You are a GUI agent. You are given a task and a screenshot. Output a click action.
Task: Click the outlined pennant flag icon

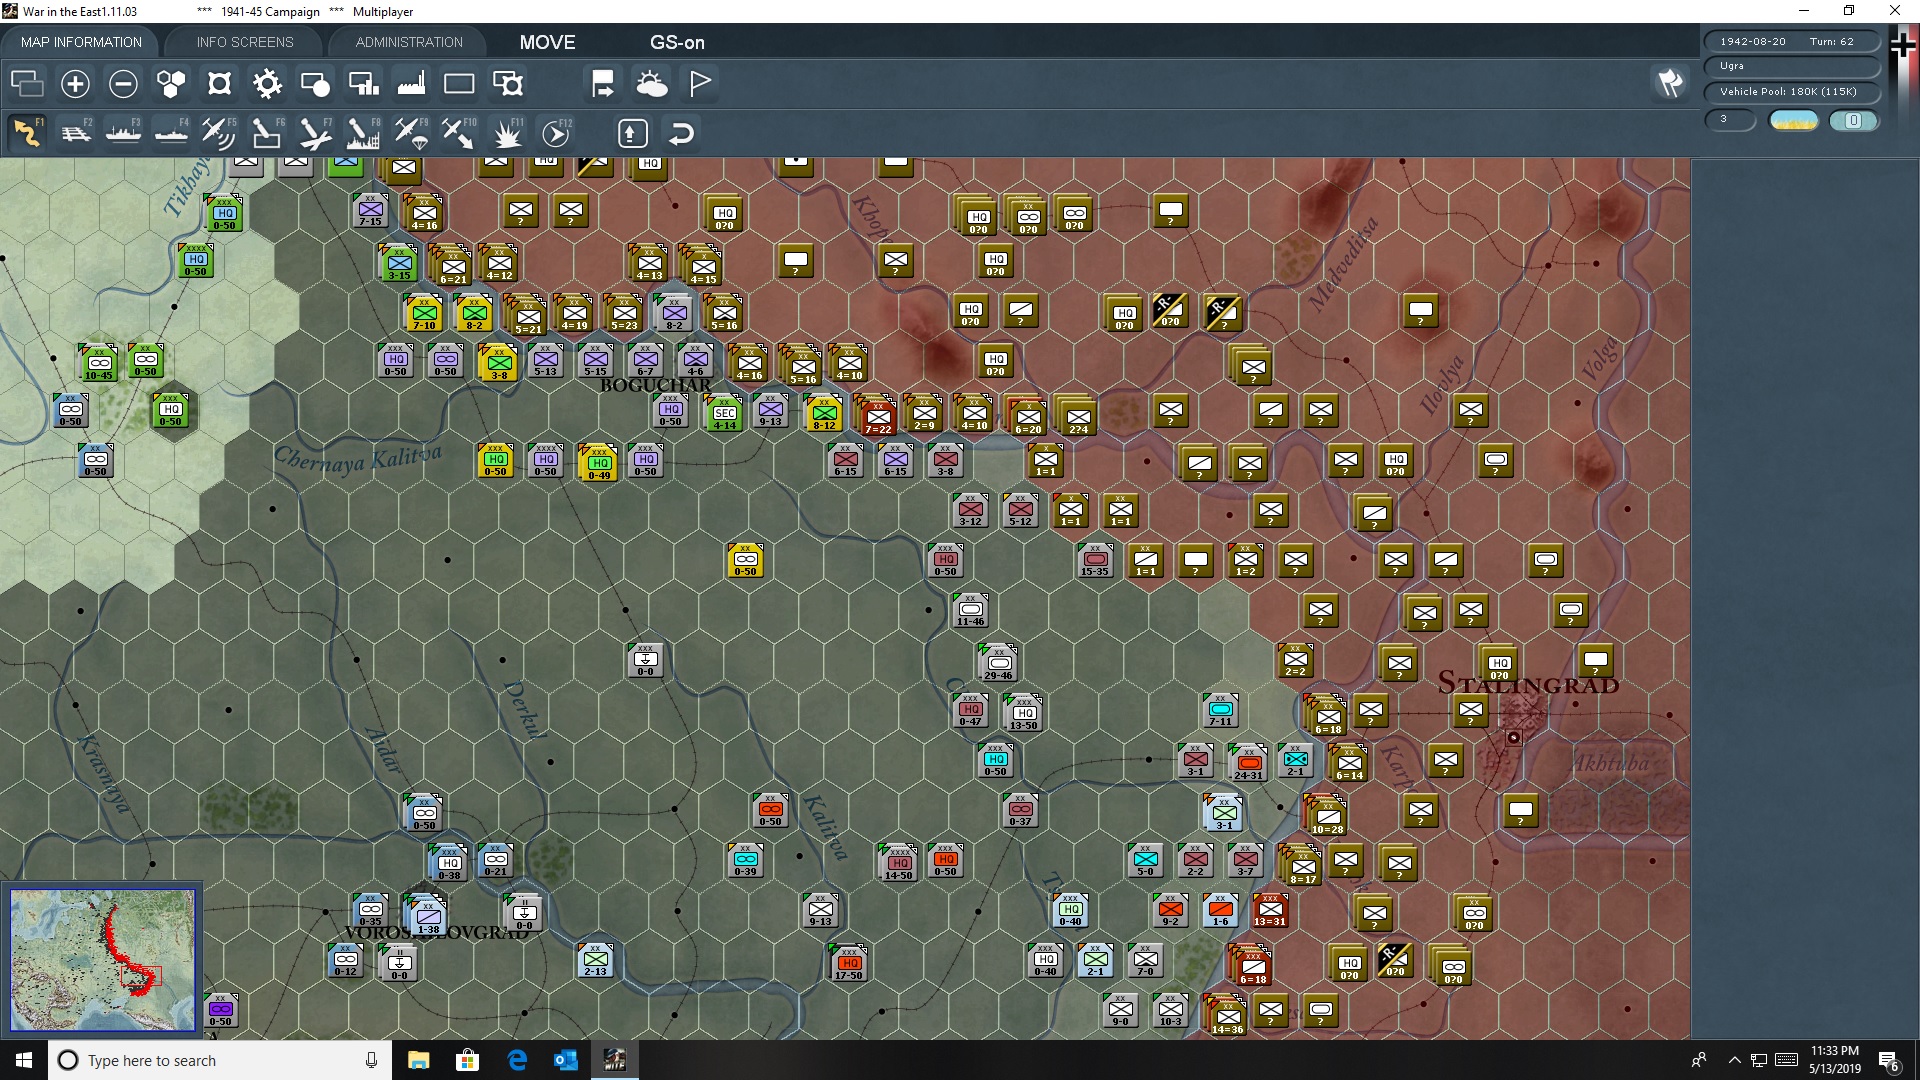pyautogui.click(x=700, y=83)
